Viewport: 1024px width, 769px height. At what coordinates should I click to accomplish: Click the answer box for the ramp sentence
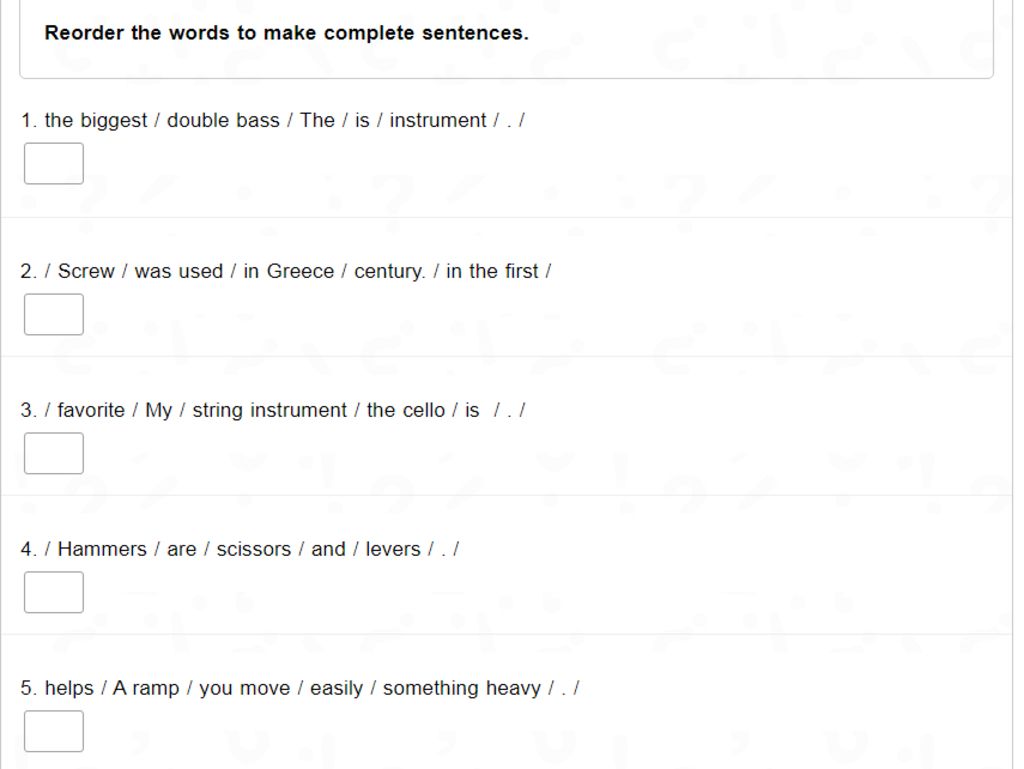click(54, 731)
